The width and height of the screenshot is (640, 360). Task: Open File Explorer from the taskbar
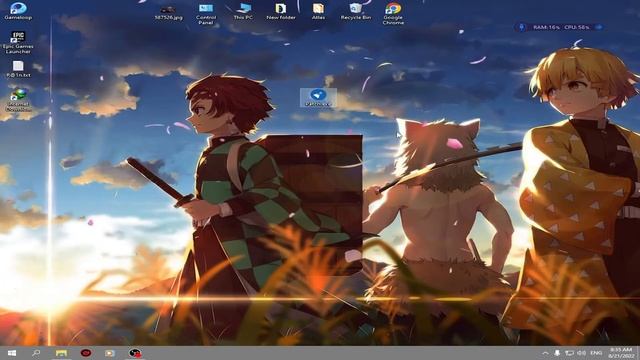coord(61,353)
